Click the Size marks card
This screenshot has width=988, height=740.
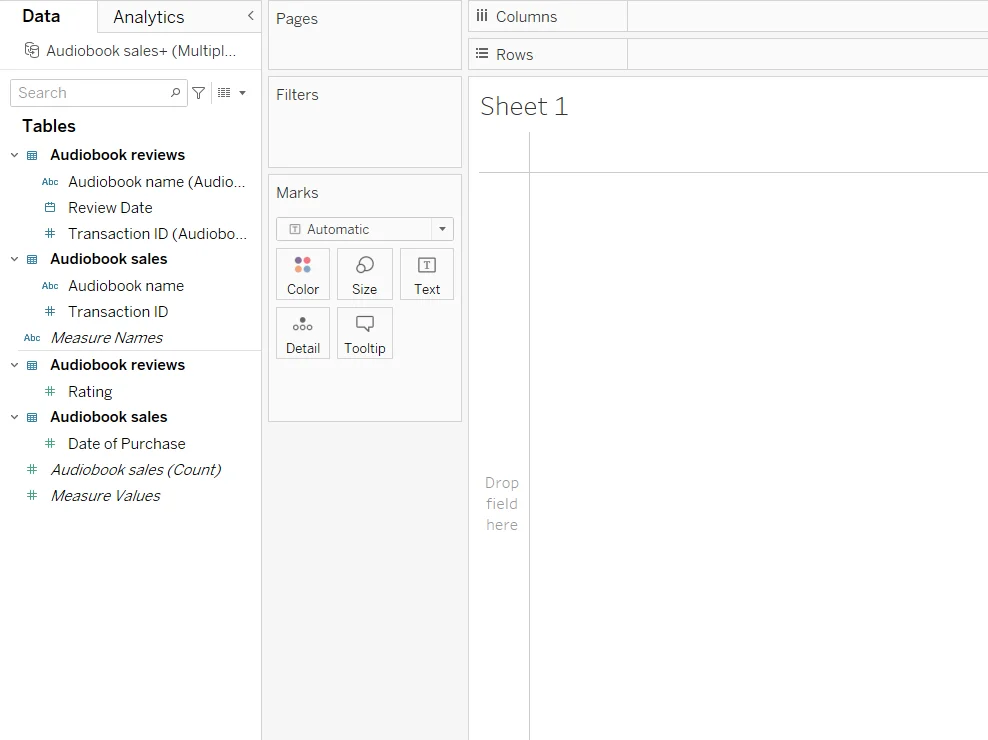[x=365, y=274]
